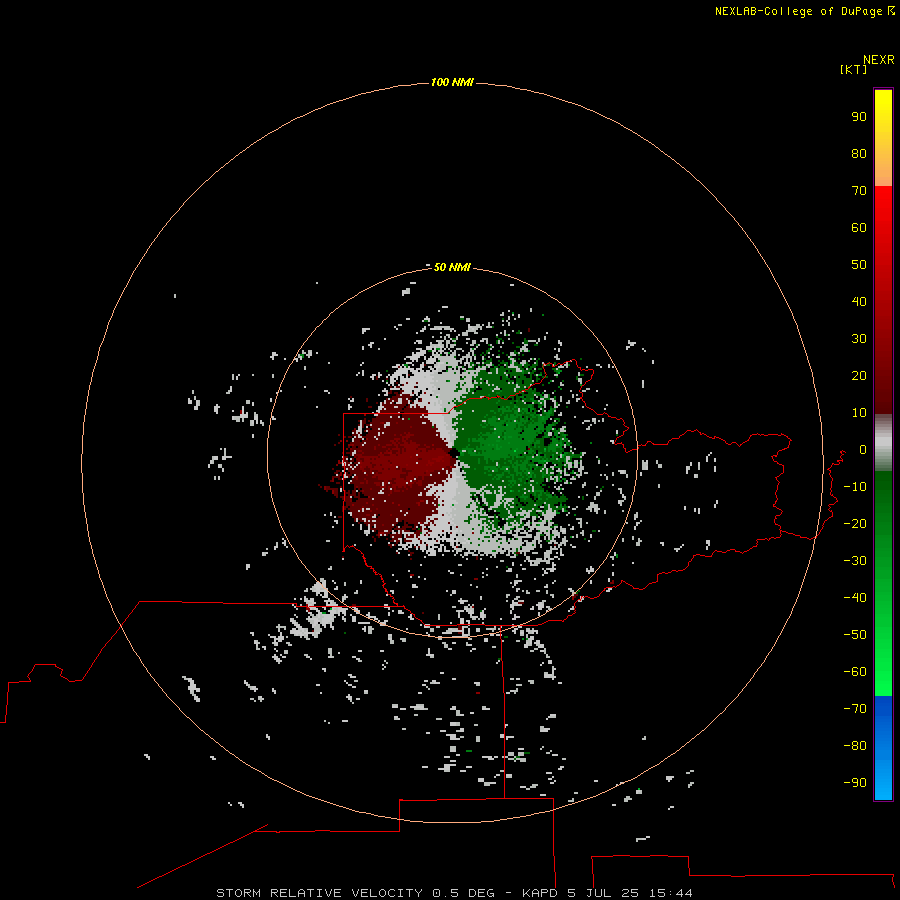Click the NEXLAB-College of DuPage credit text
This screenshot has width=900, height=900.
pos(804,11)
